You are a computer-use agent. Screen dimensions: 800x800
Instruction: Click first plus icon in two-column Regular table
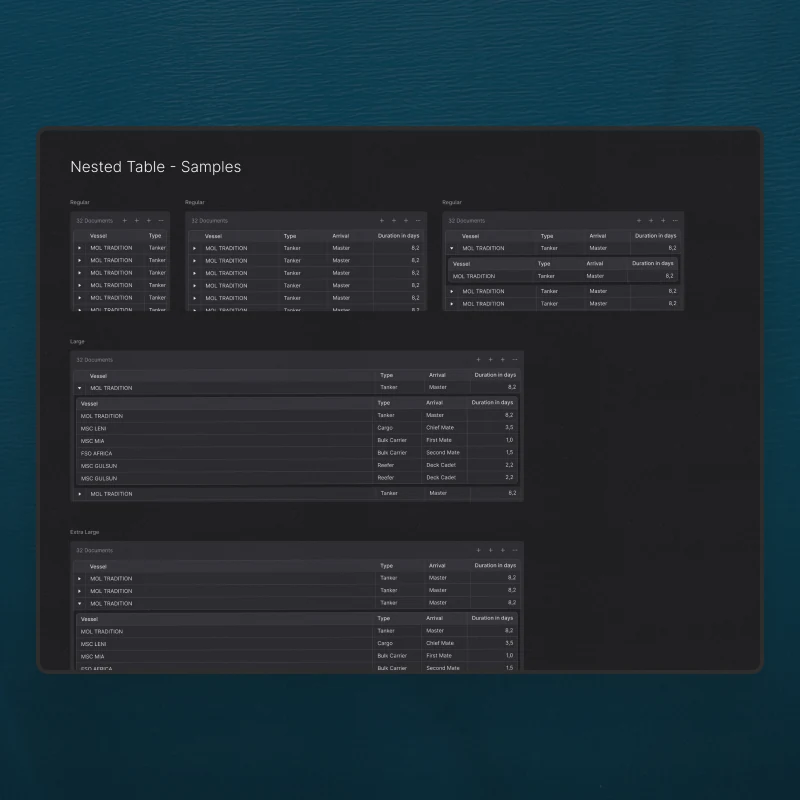click(124, 220)
